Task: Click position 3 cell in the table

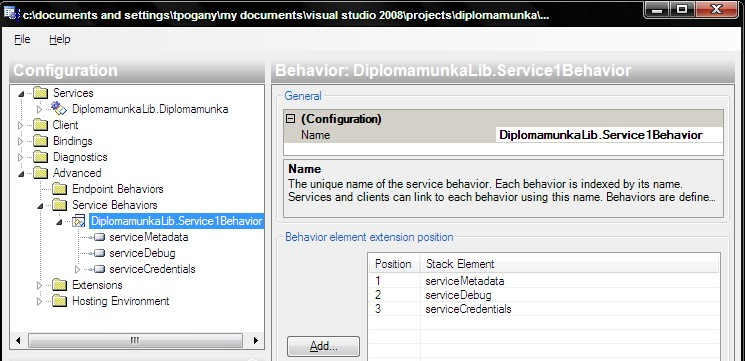Action: [394, 309]
